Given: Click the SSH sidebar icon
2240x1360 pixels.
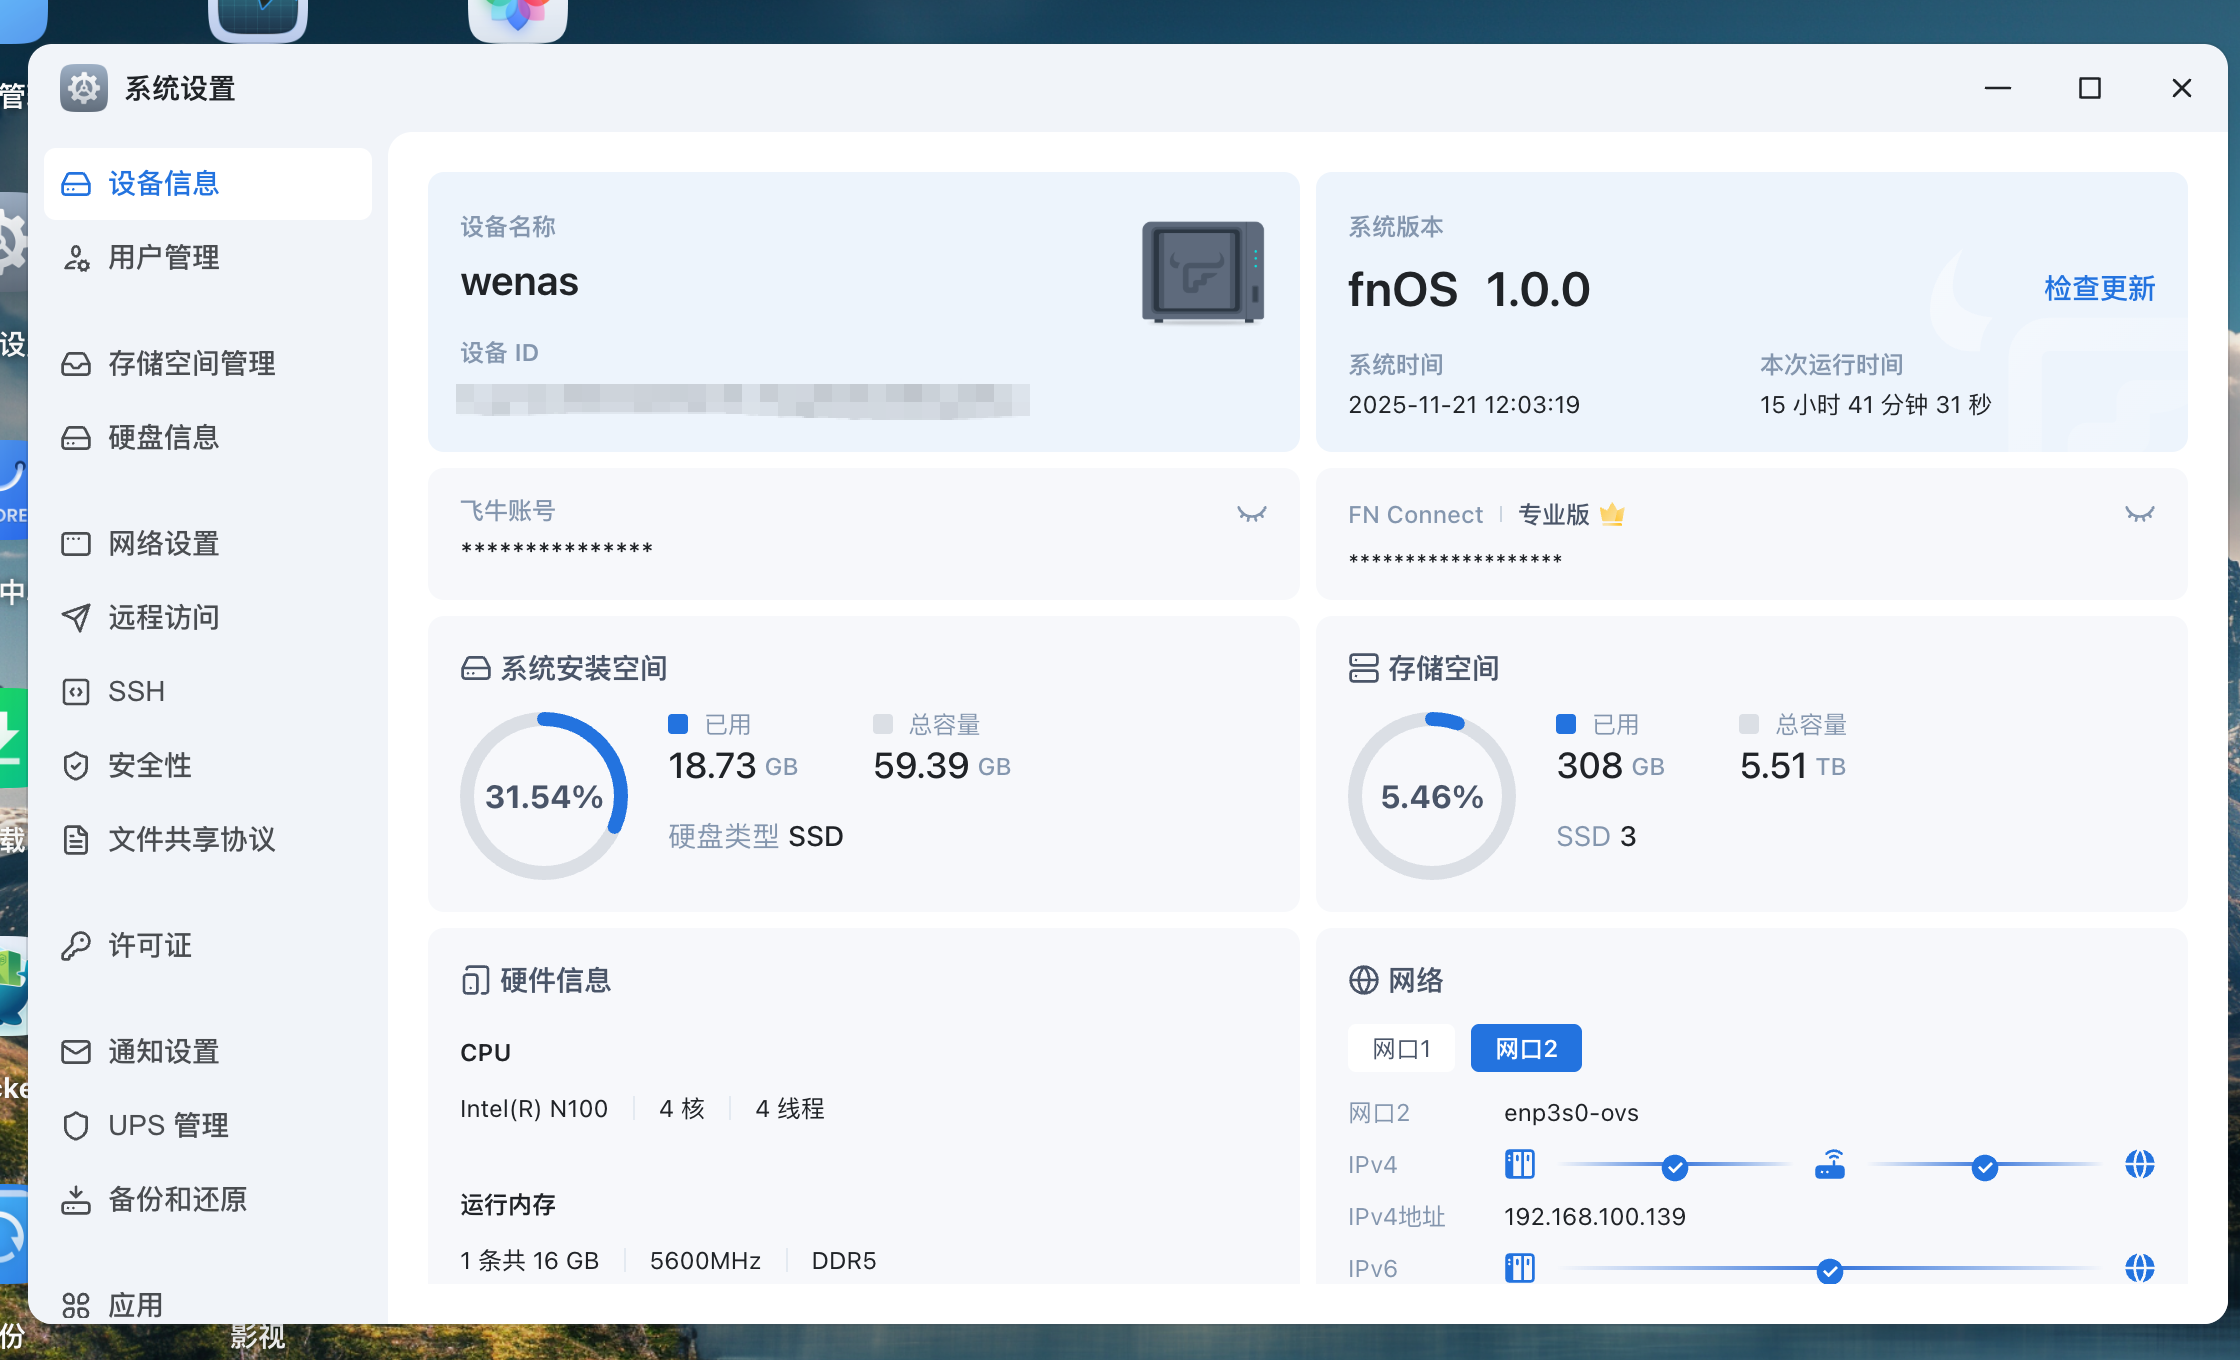Looking at the screenshot, I should [x=76, y=692].
